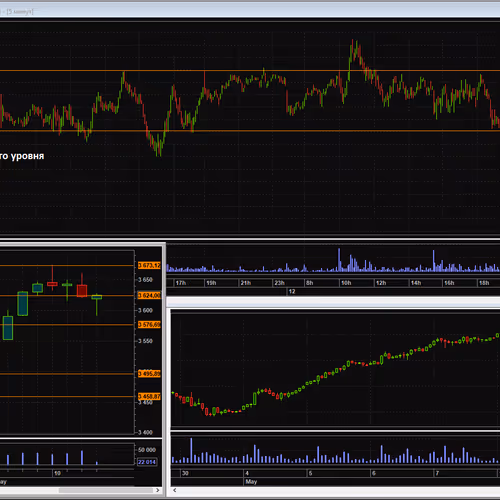
Task: Click the 10h time axis label
Action: pos(346,283)
